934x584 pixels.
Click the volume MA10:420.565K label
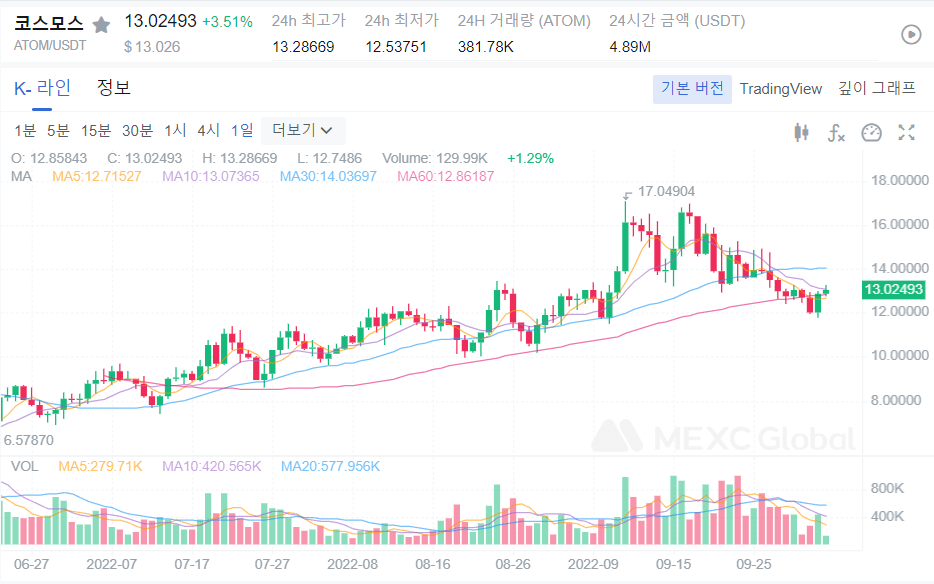click(x=211, y=466)
